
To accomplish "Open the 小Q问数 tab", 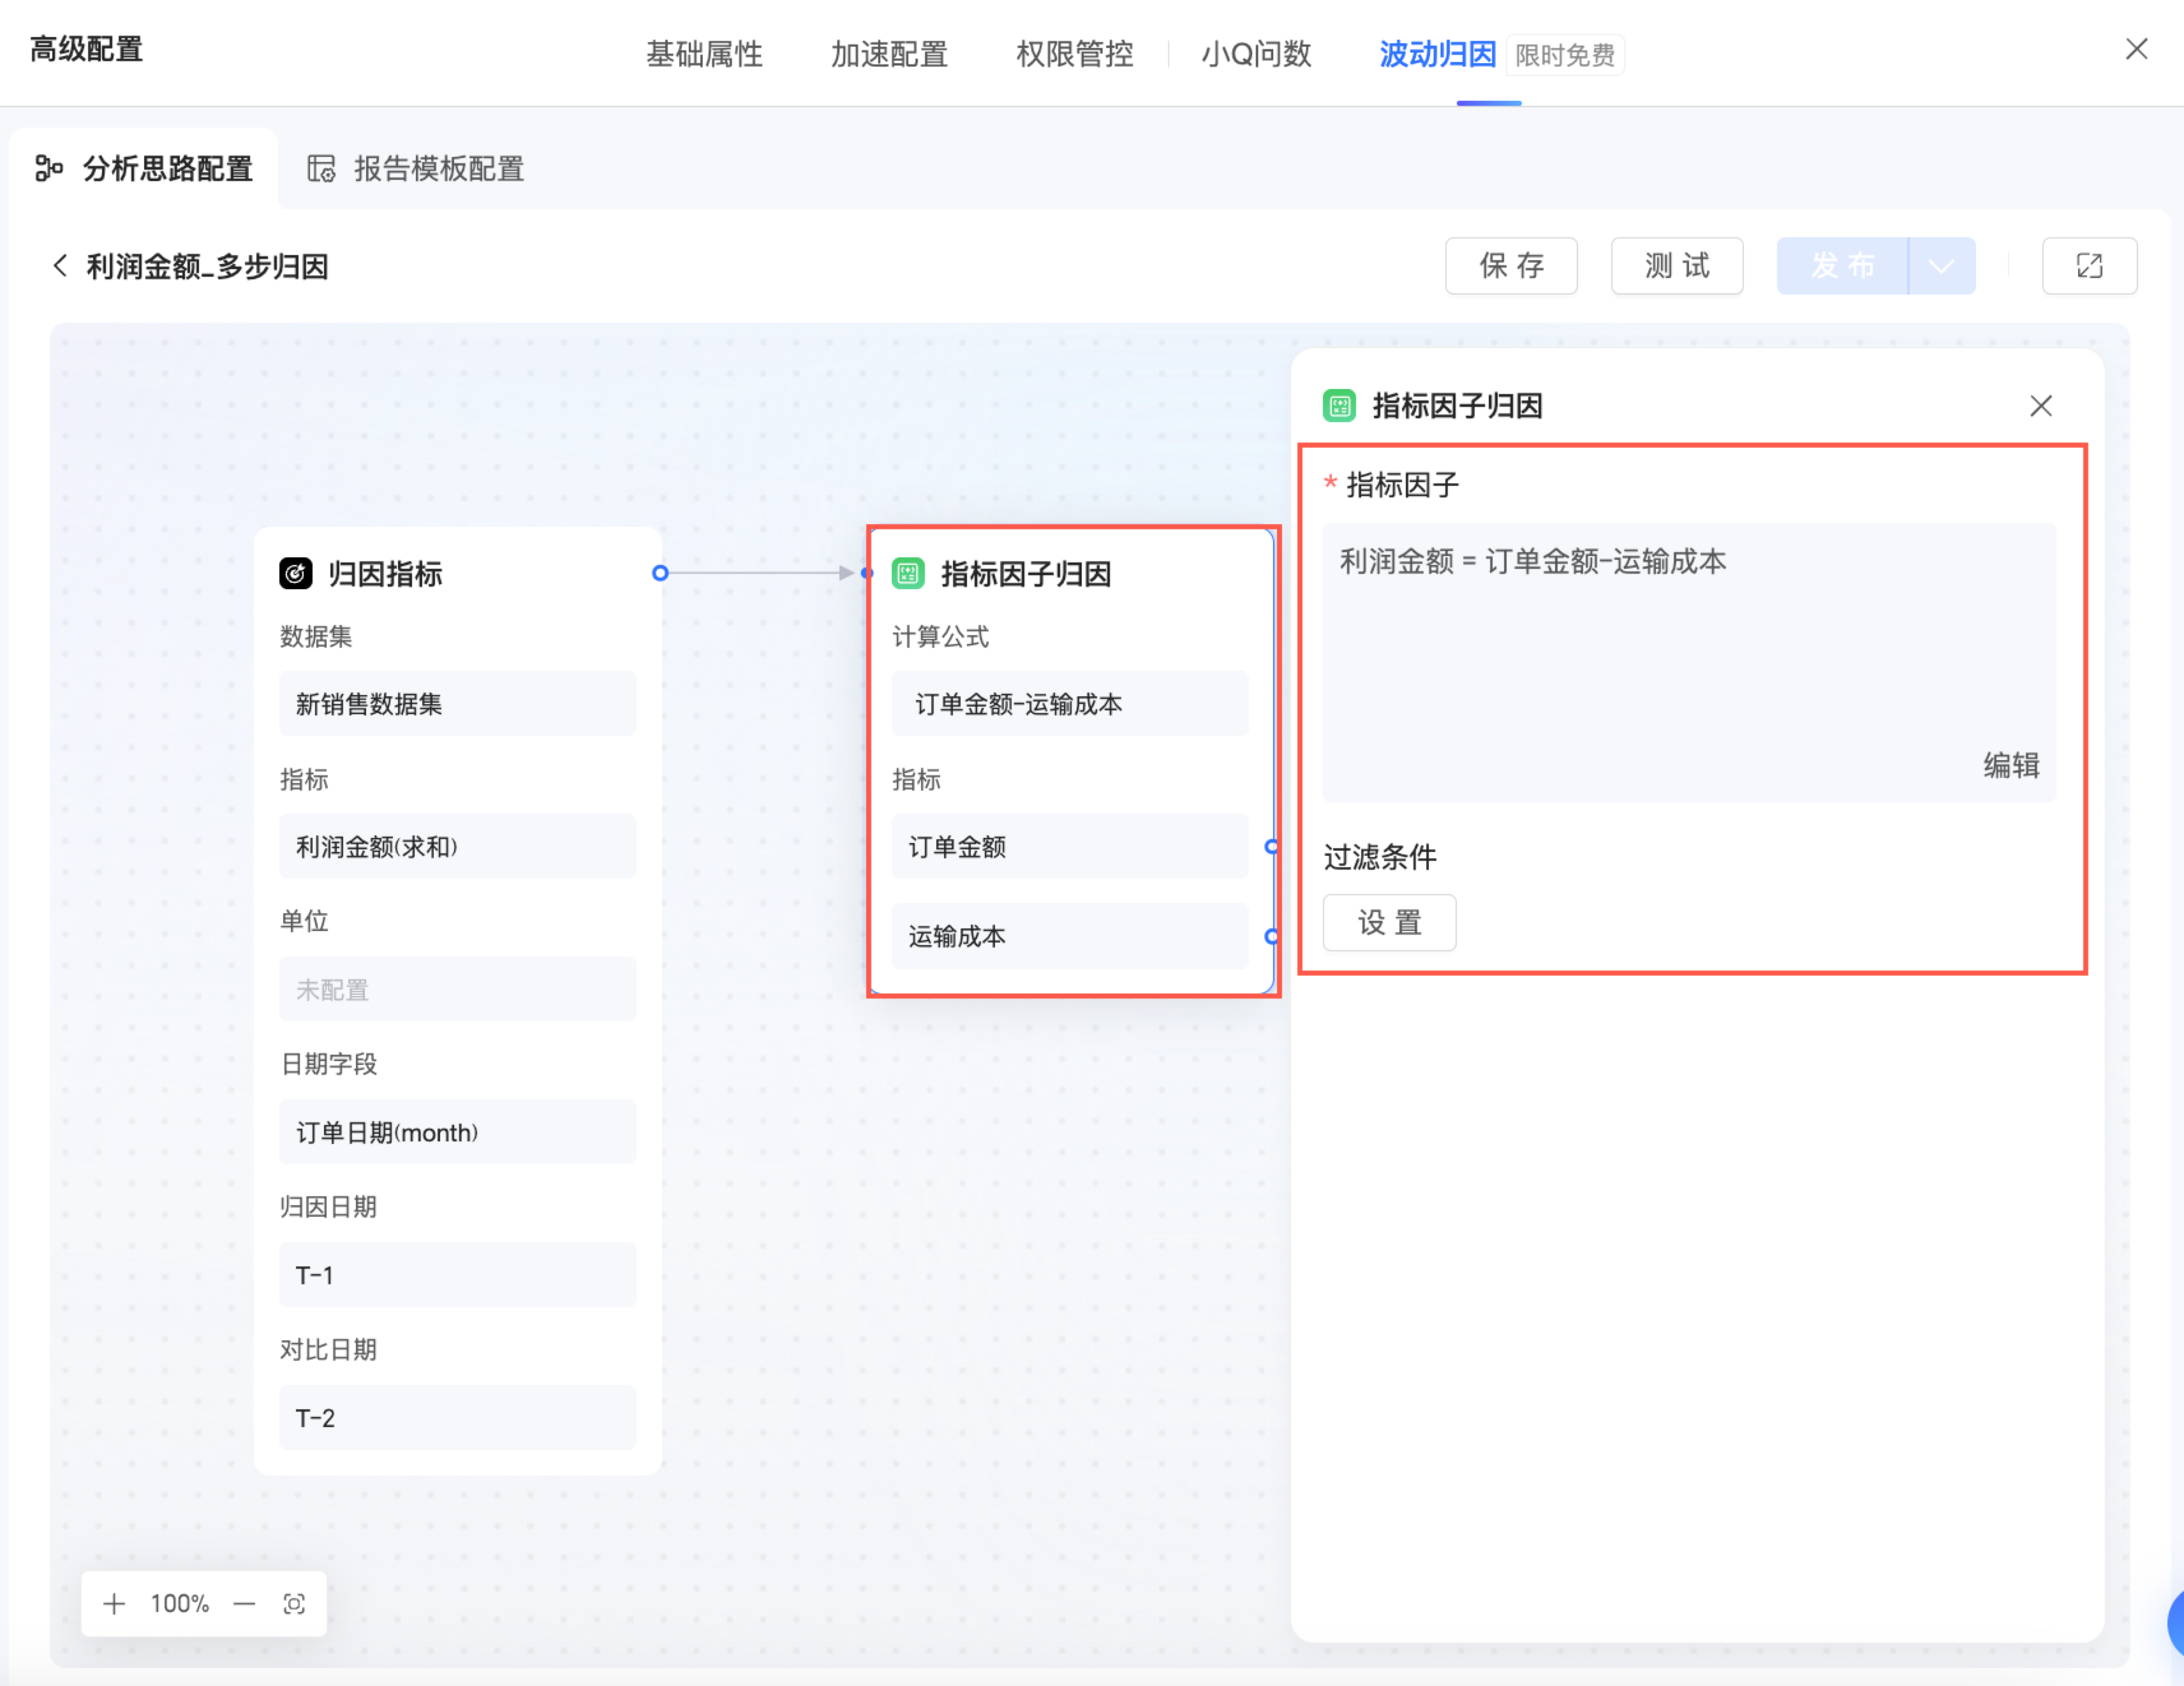I will click(x=1255, y=54).
